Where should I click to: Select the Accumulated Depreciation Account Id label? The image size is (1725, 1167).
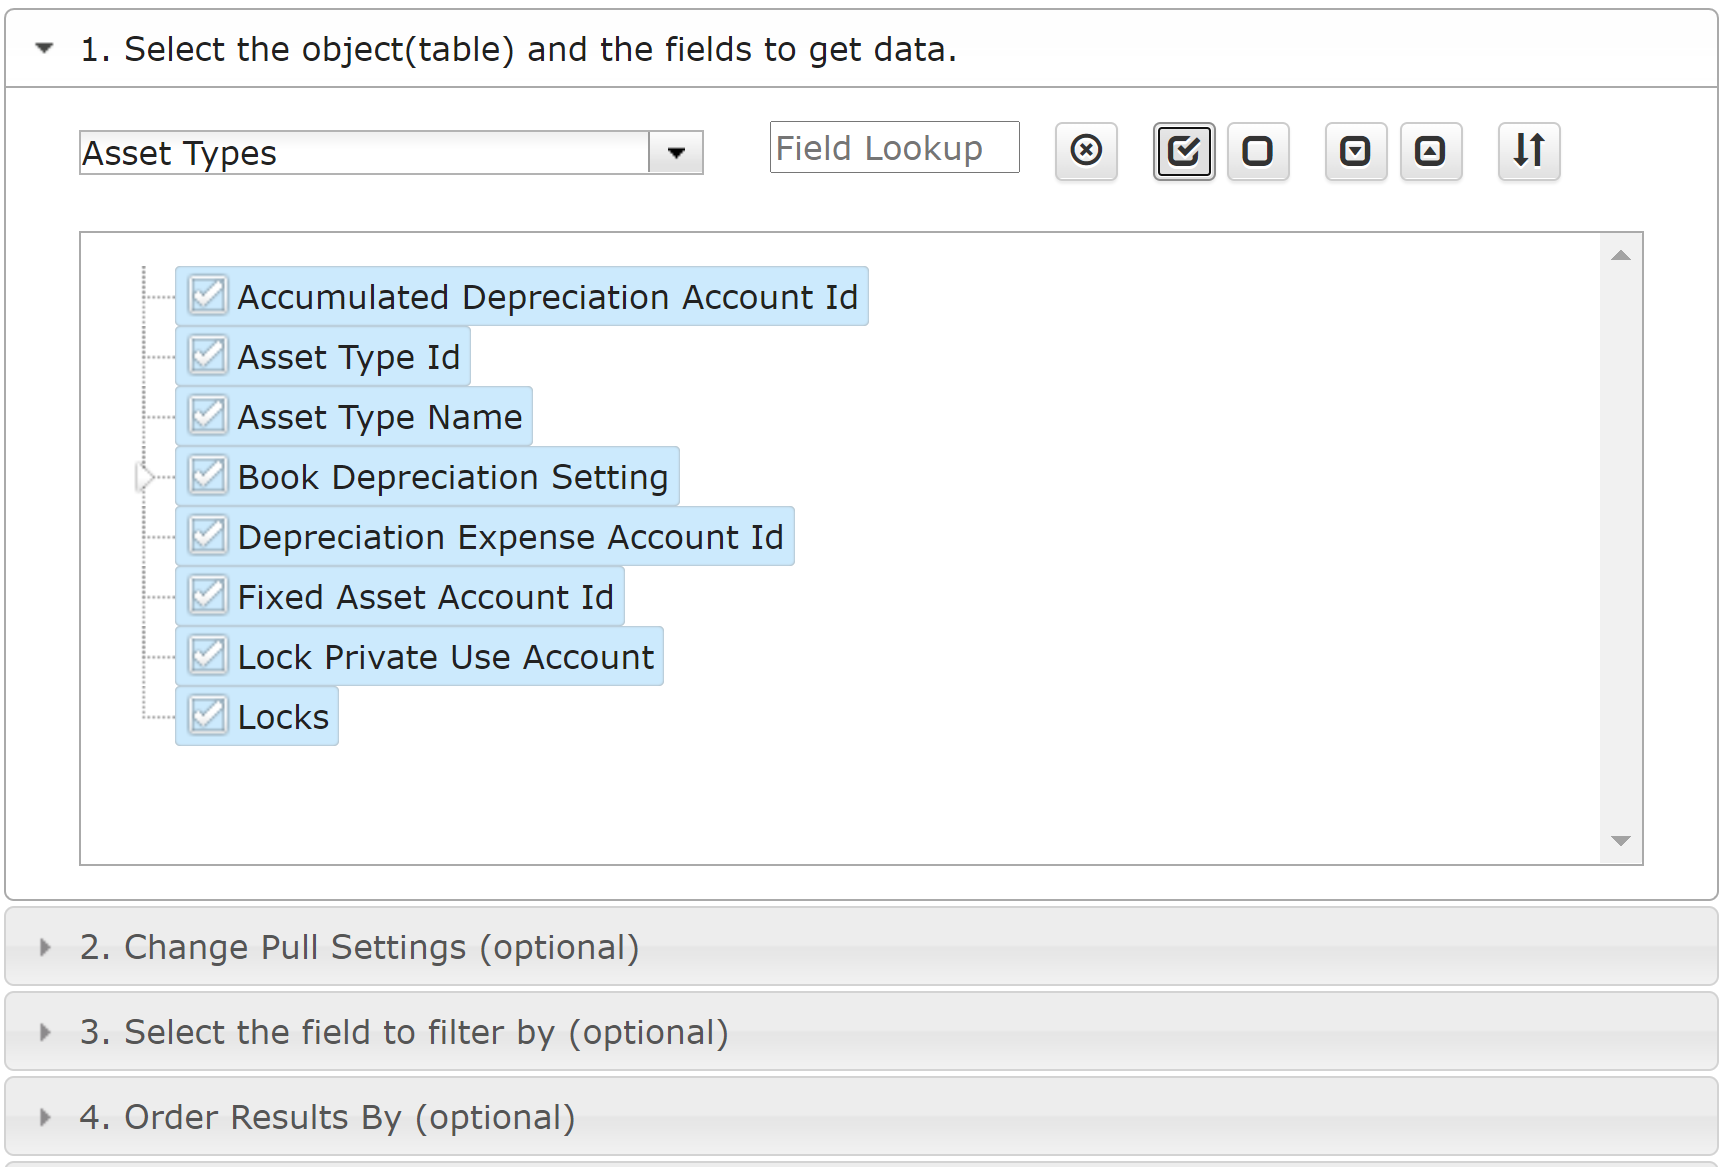(547, 297)
